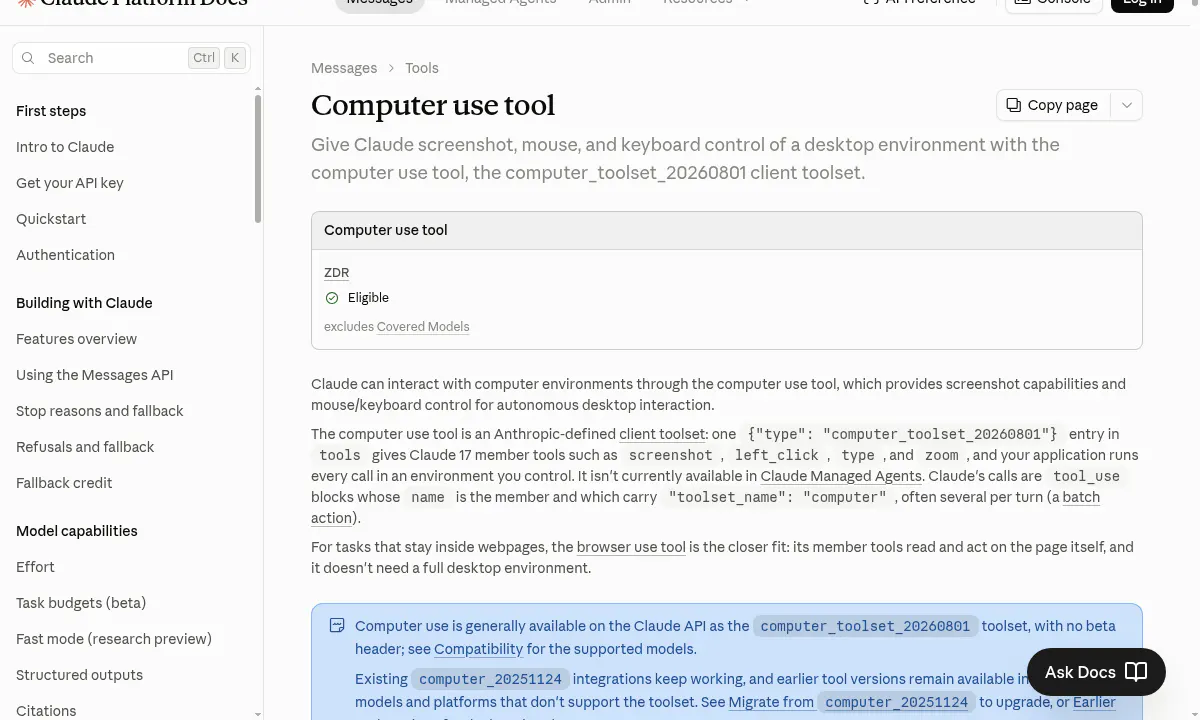Click the Computer use tool page heading
Viewport: 1200px width, 720px height.
[x=433, y=105]
